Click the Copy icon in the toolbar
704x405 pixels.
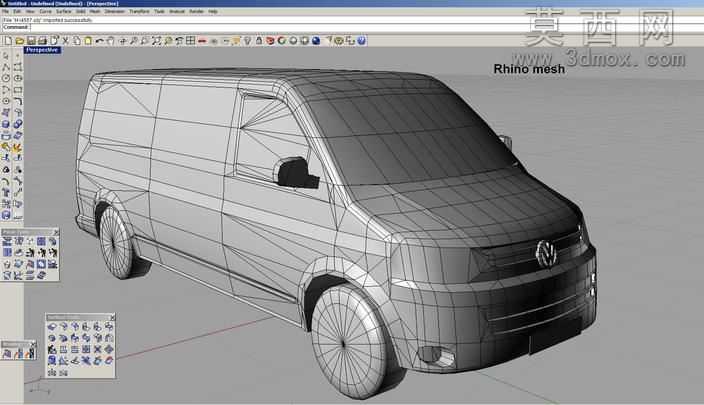coord(76,41)
